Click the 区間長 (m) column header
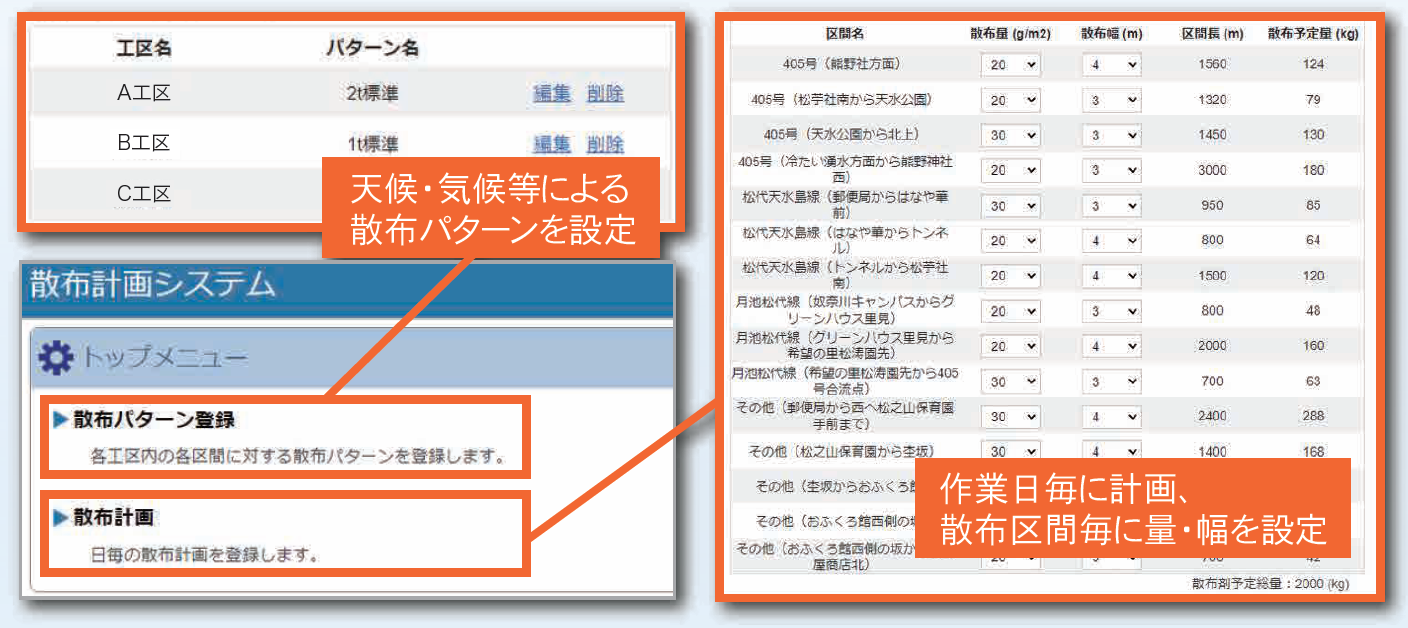The width and height of the screenshot is (1408, 628). tap(1212, 34)
